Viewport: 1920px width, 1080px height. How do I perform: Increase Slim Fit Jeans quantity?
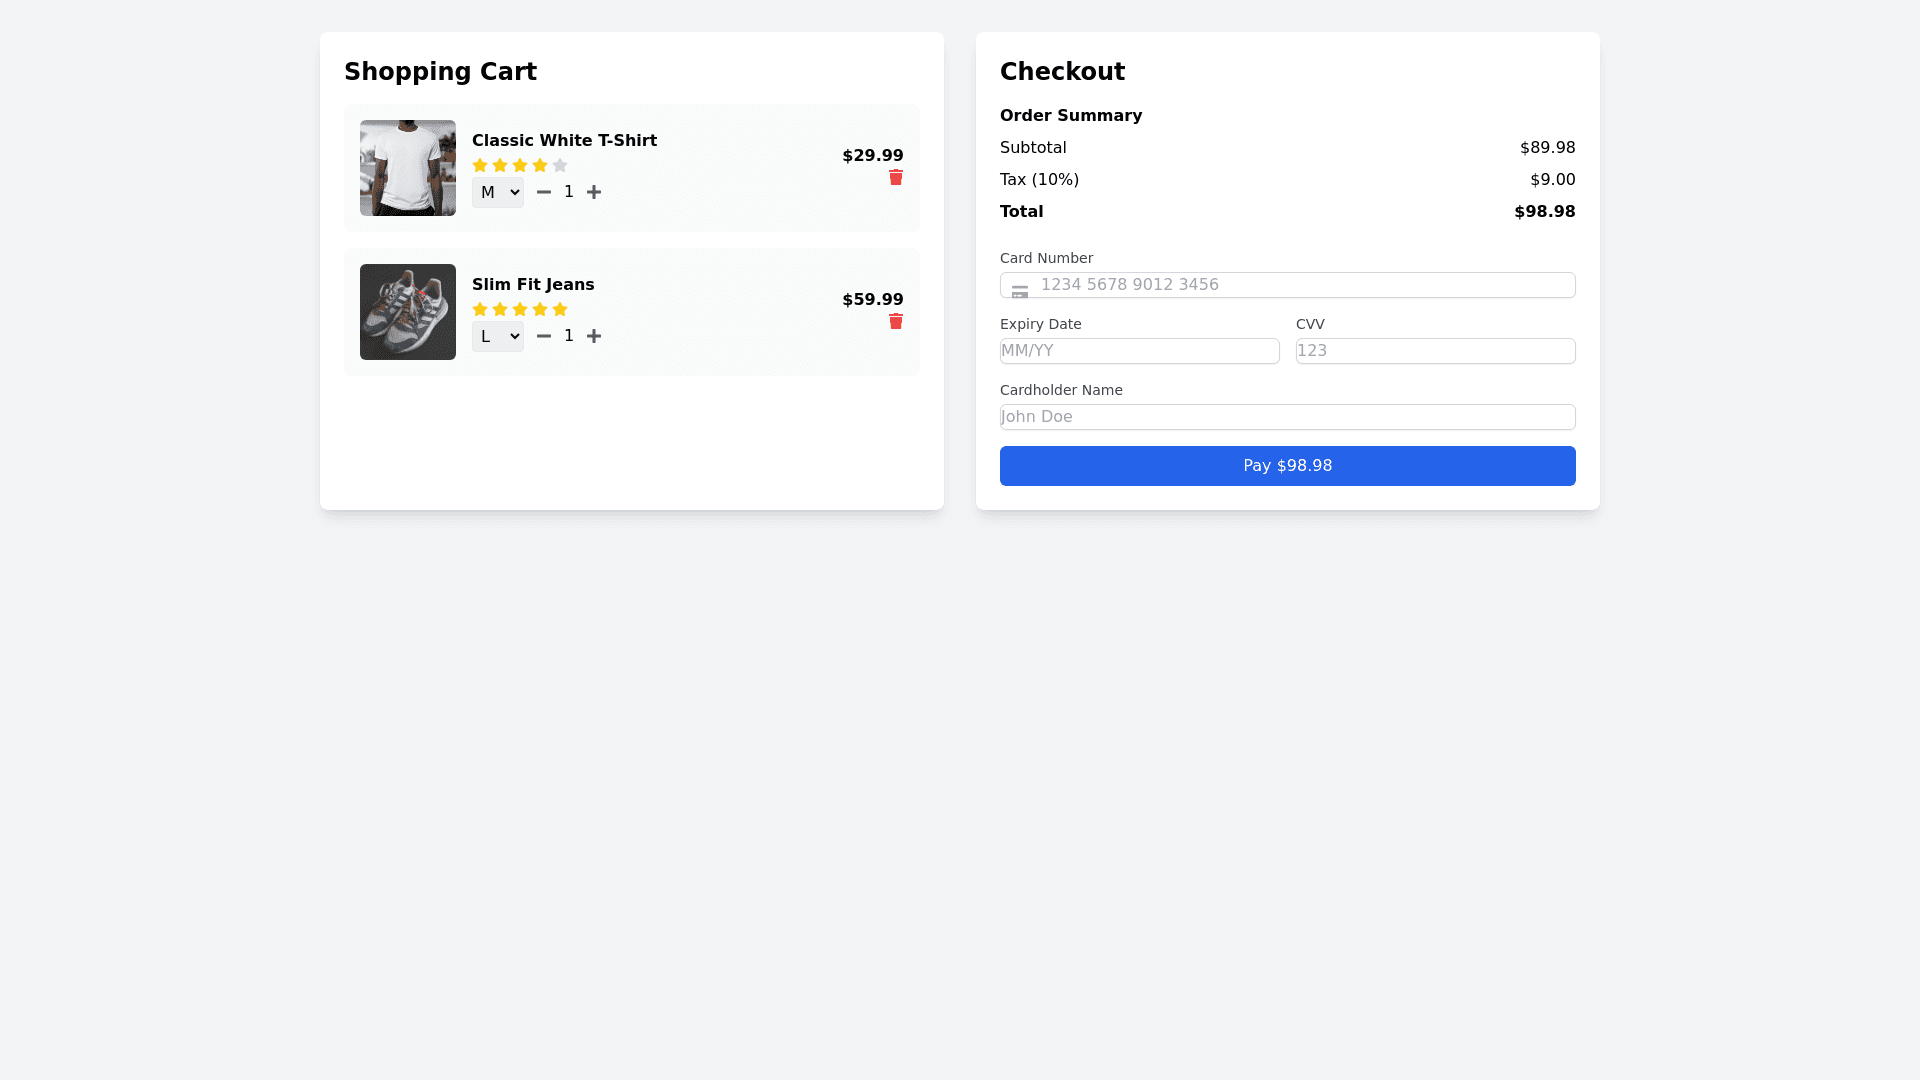point(594,336)
